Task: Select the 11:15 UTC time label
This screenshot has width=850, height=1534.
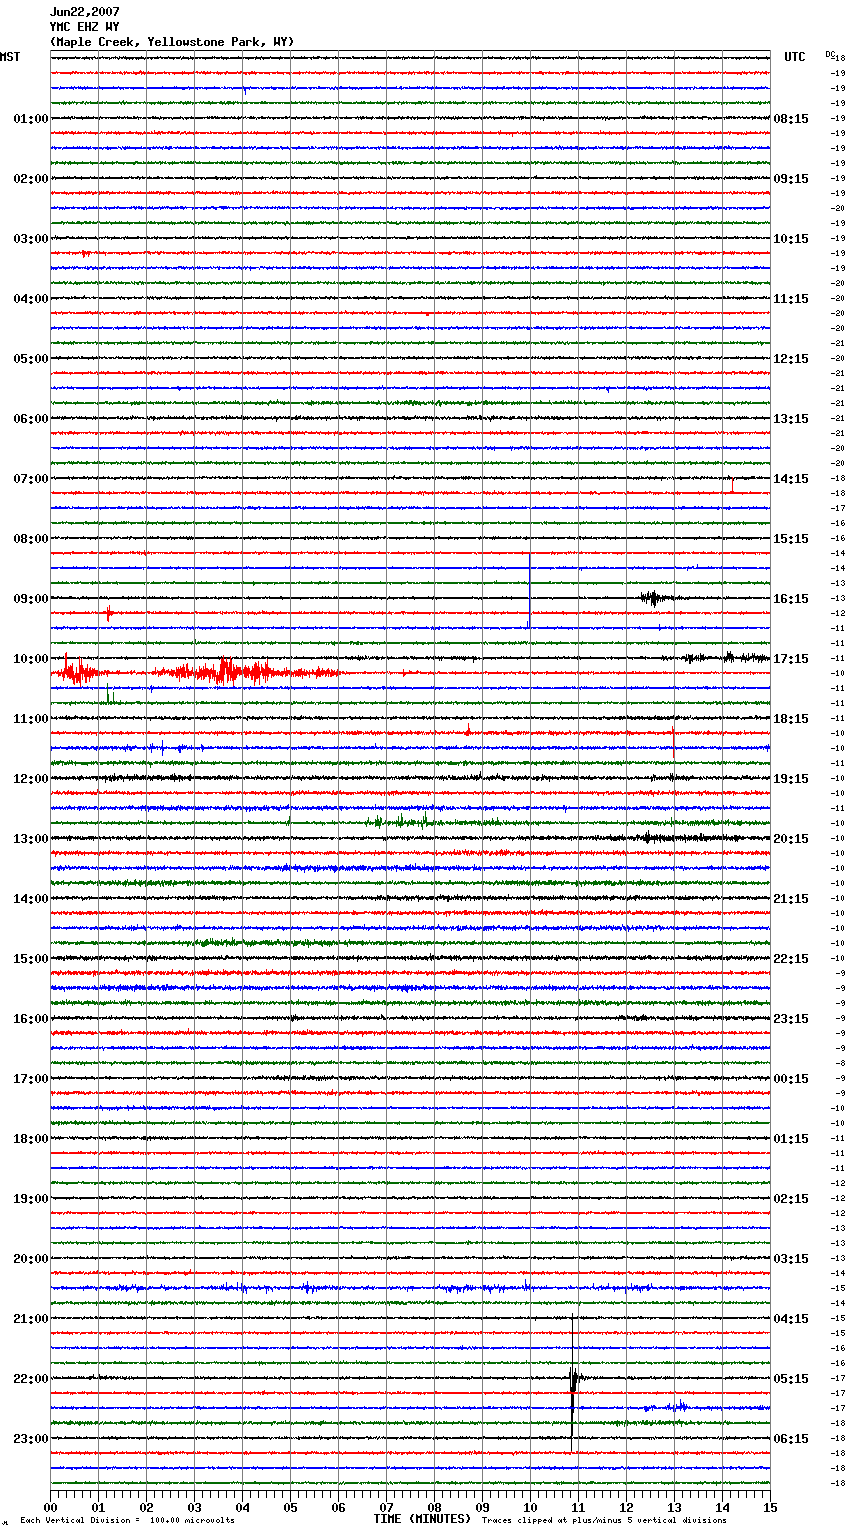Action: (791, 299)
